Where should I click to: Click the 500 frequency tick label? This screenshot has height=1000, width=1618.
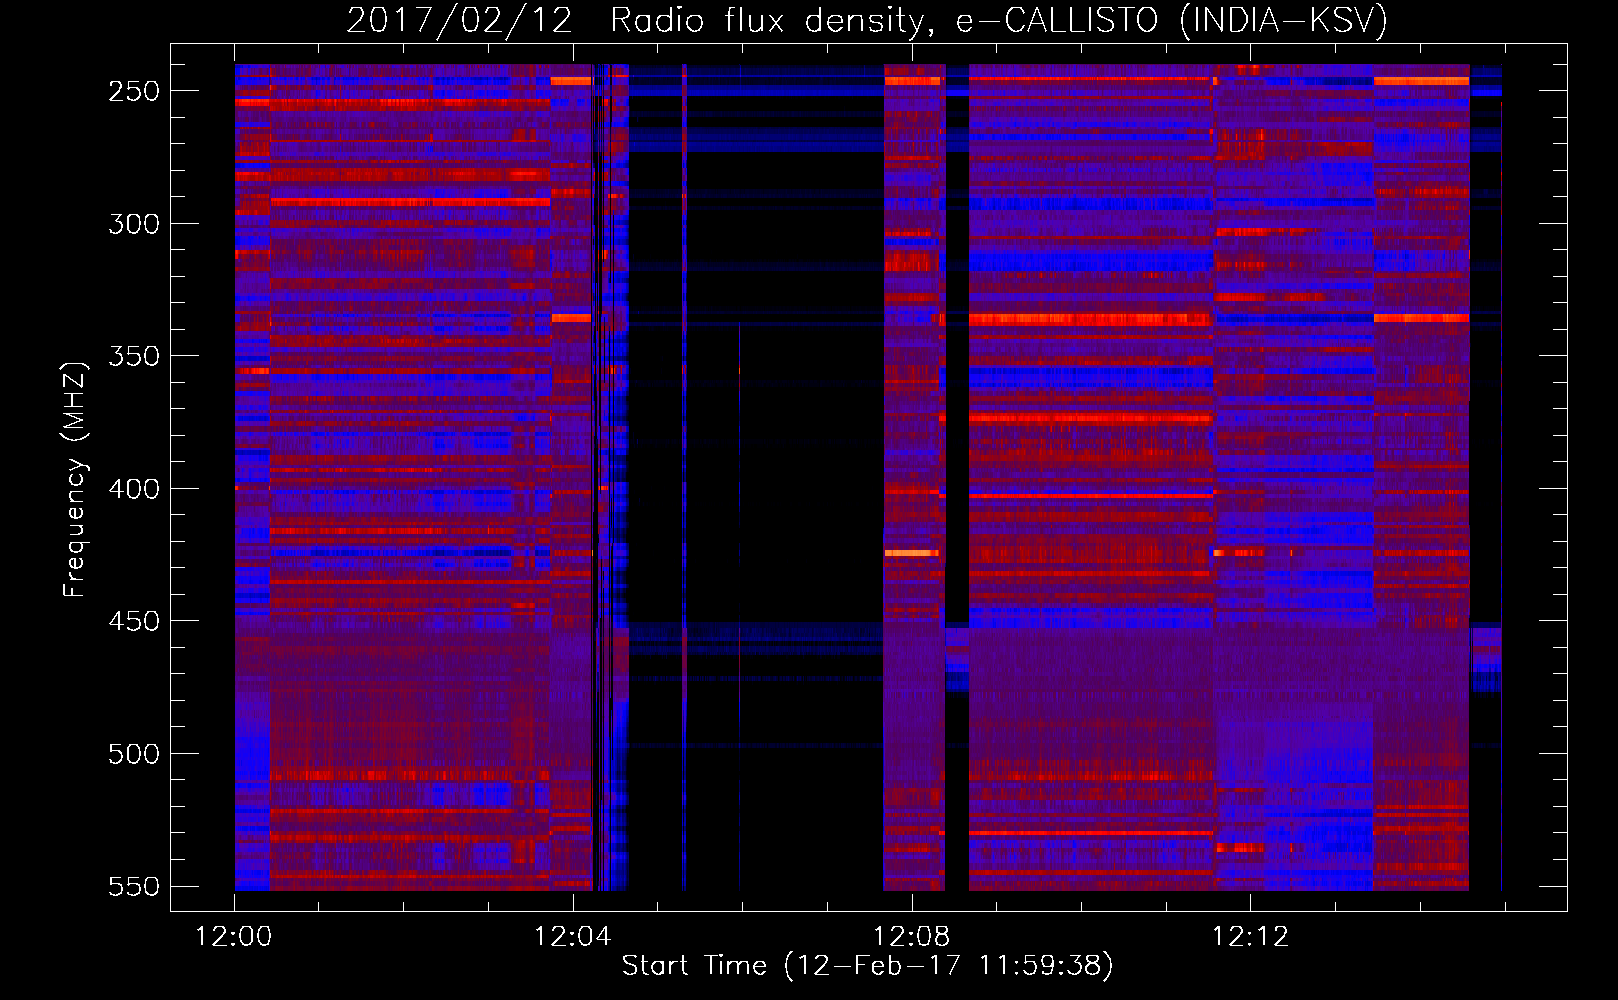[134, 754]
